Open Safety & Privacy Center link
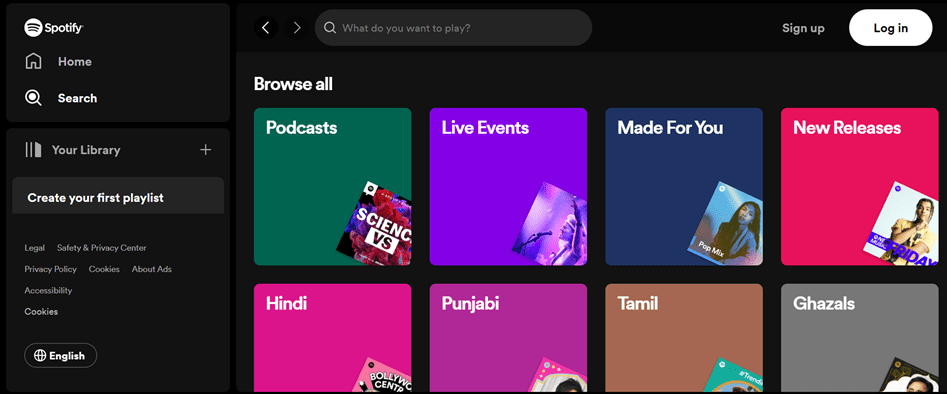 coord(101,248)
